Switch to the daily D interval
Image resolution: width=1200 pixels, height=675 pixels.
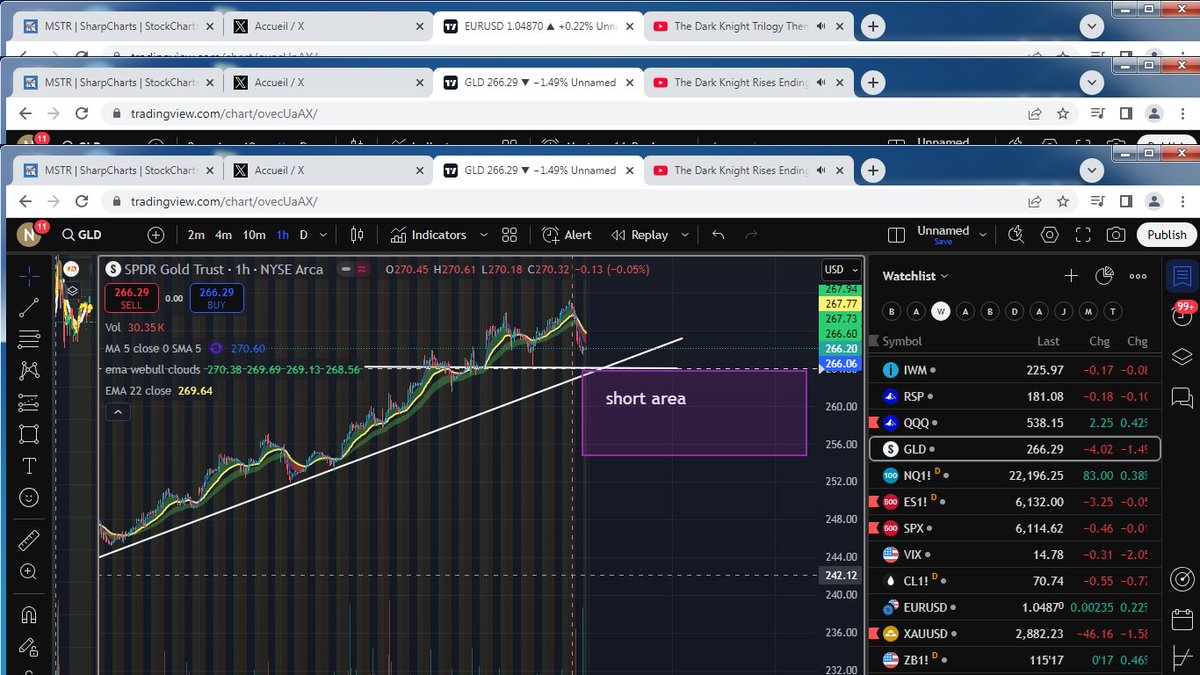pos(304,235)
